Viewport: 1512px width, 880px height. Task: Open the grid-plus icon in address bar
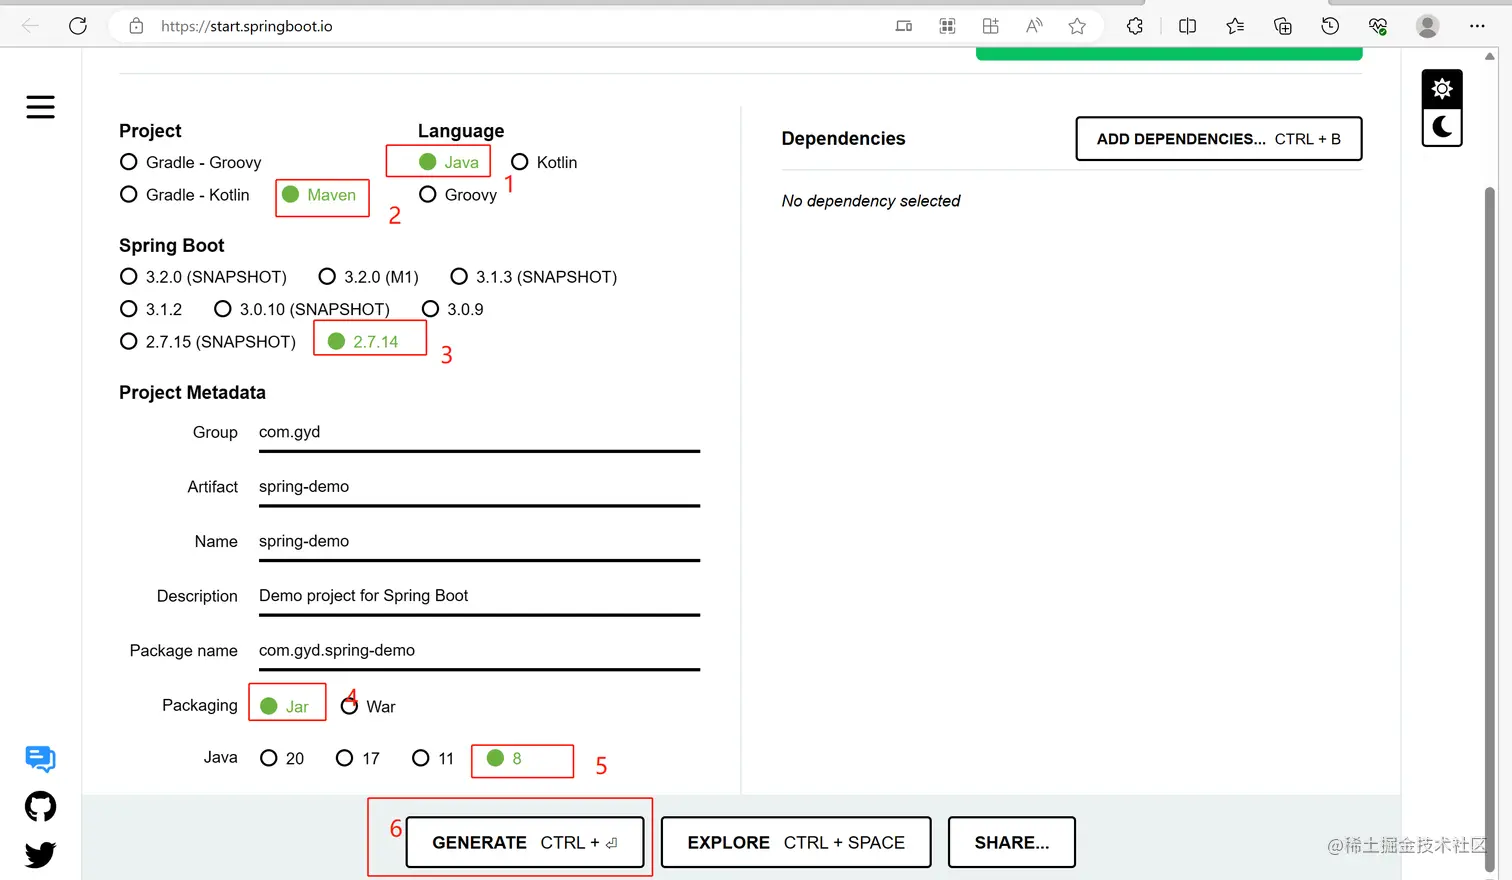[991, 26]
